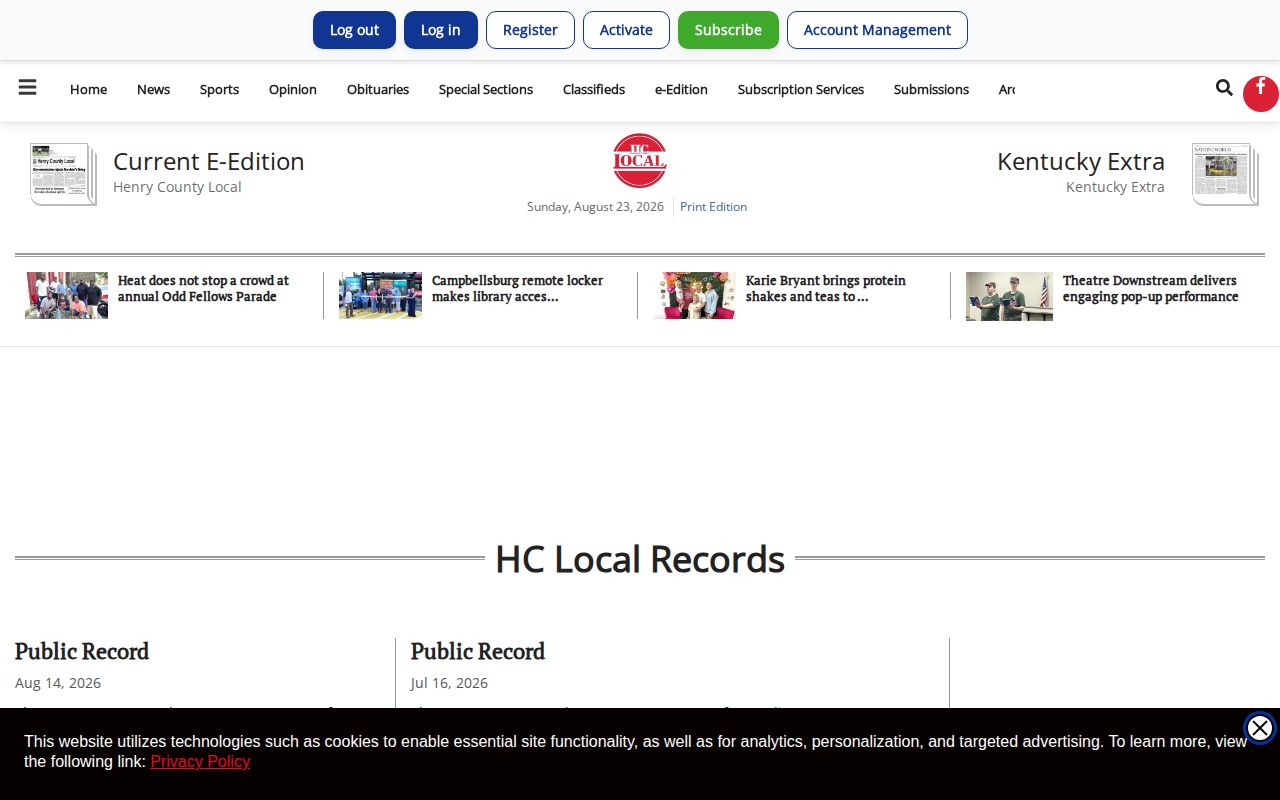Open the Jul 16, 2026 Public Record
Screen dimensions: 1280x800
pos(478,651)
